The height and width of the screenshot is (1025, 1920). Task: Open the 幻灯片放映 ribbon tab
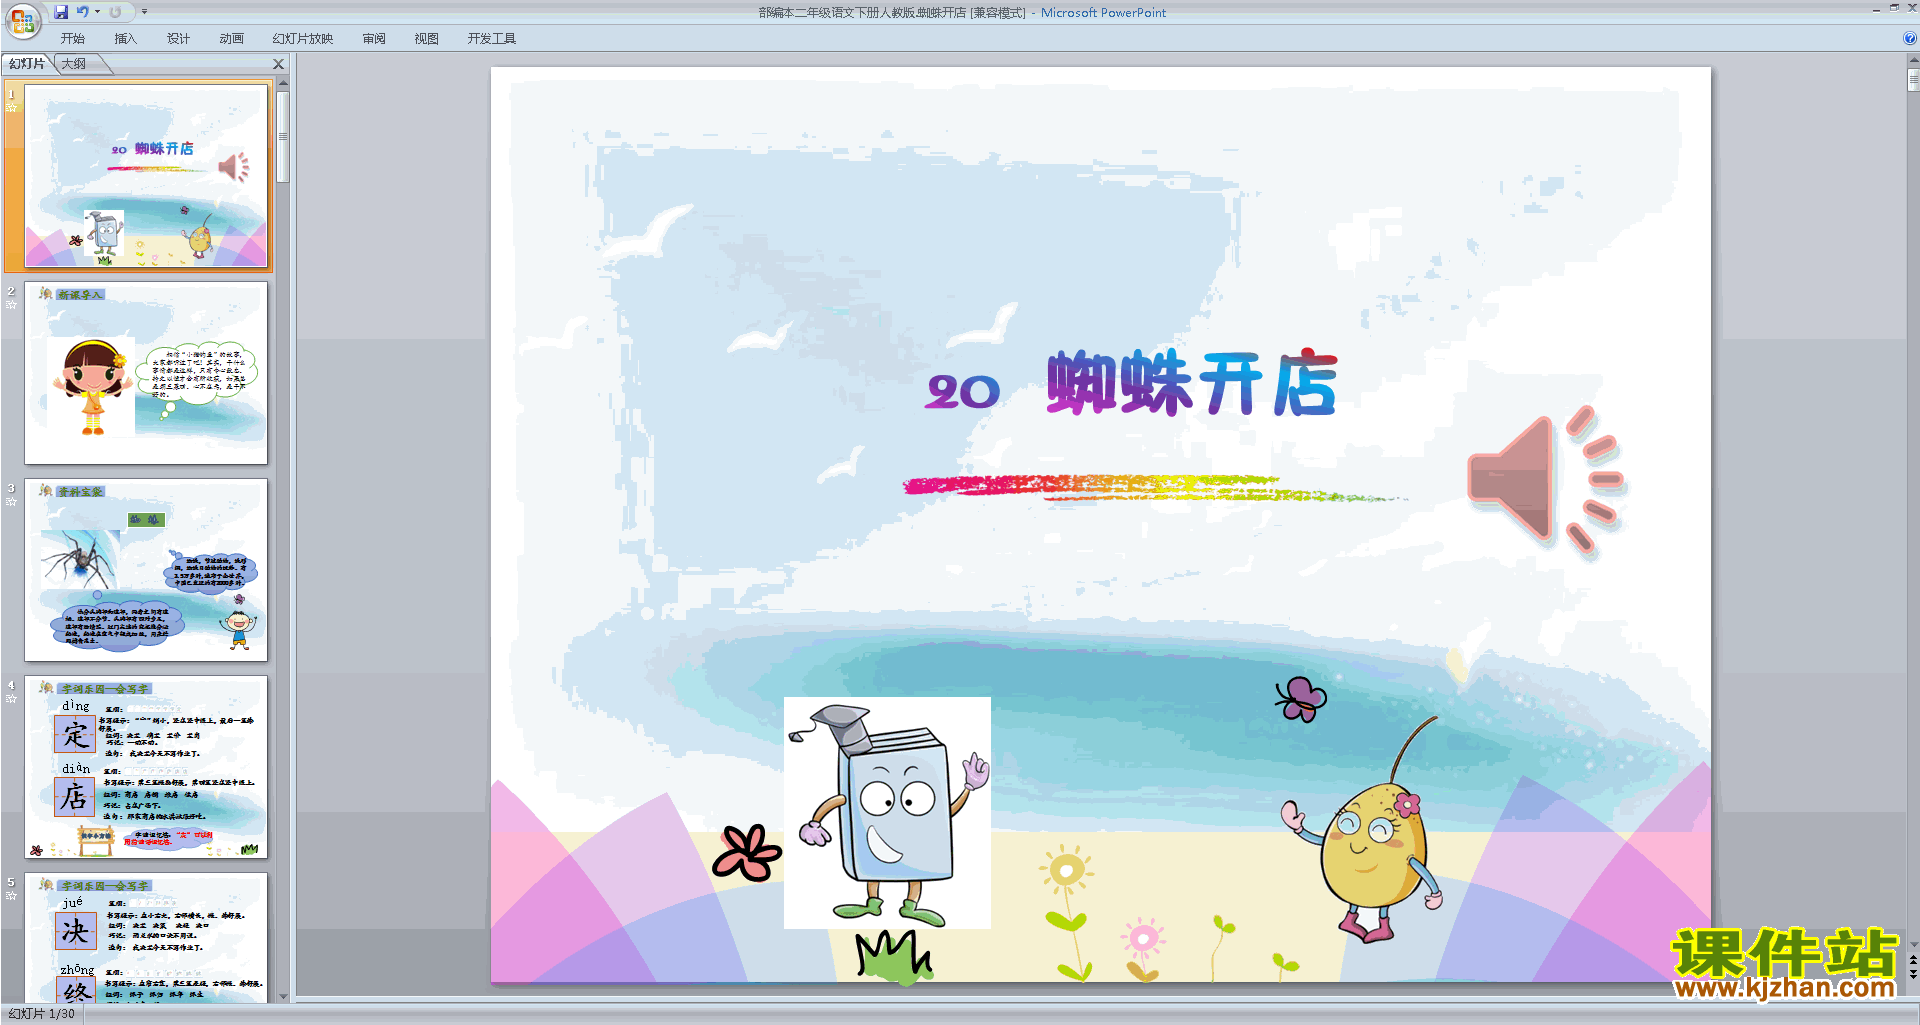click(303, 39)
